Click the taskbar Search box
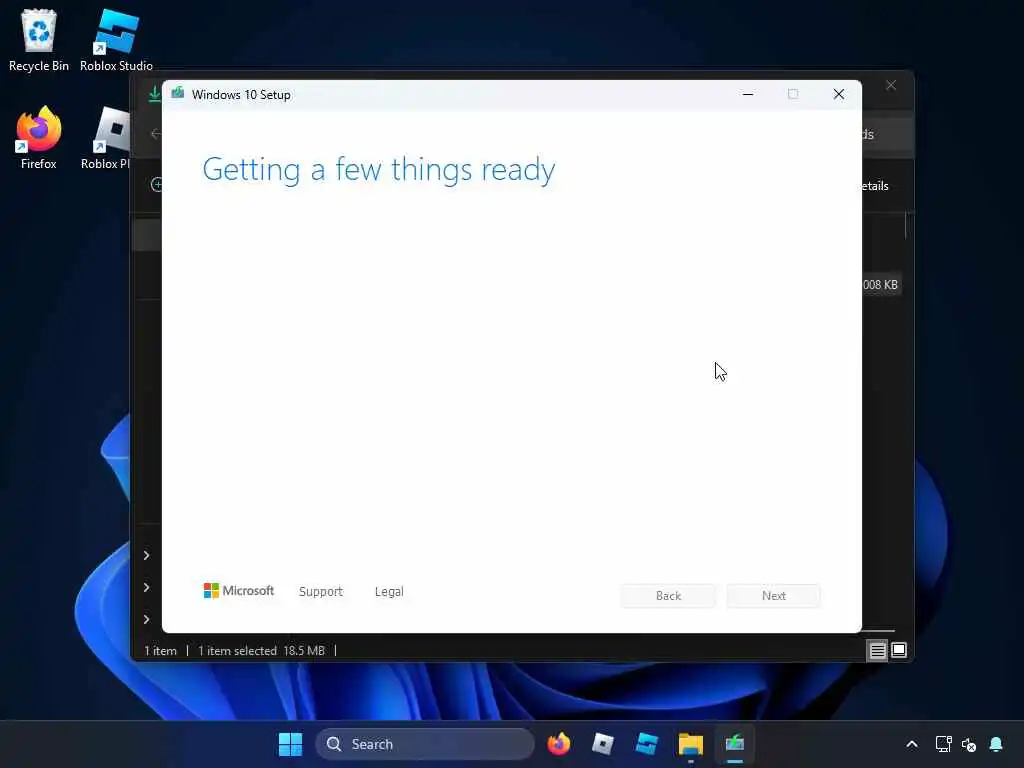 tap(425, 744)
